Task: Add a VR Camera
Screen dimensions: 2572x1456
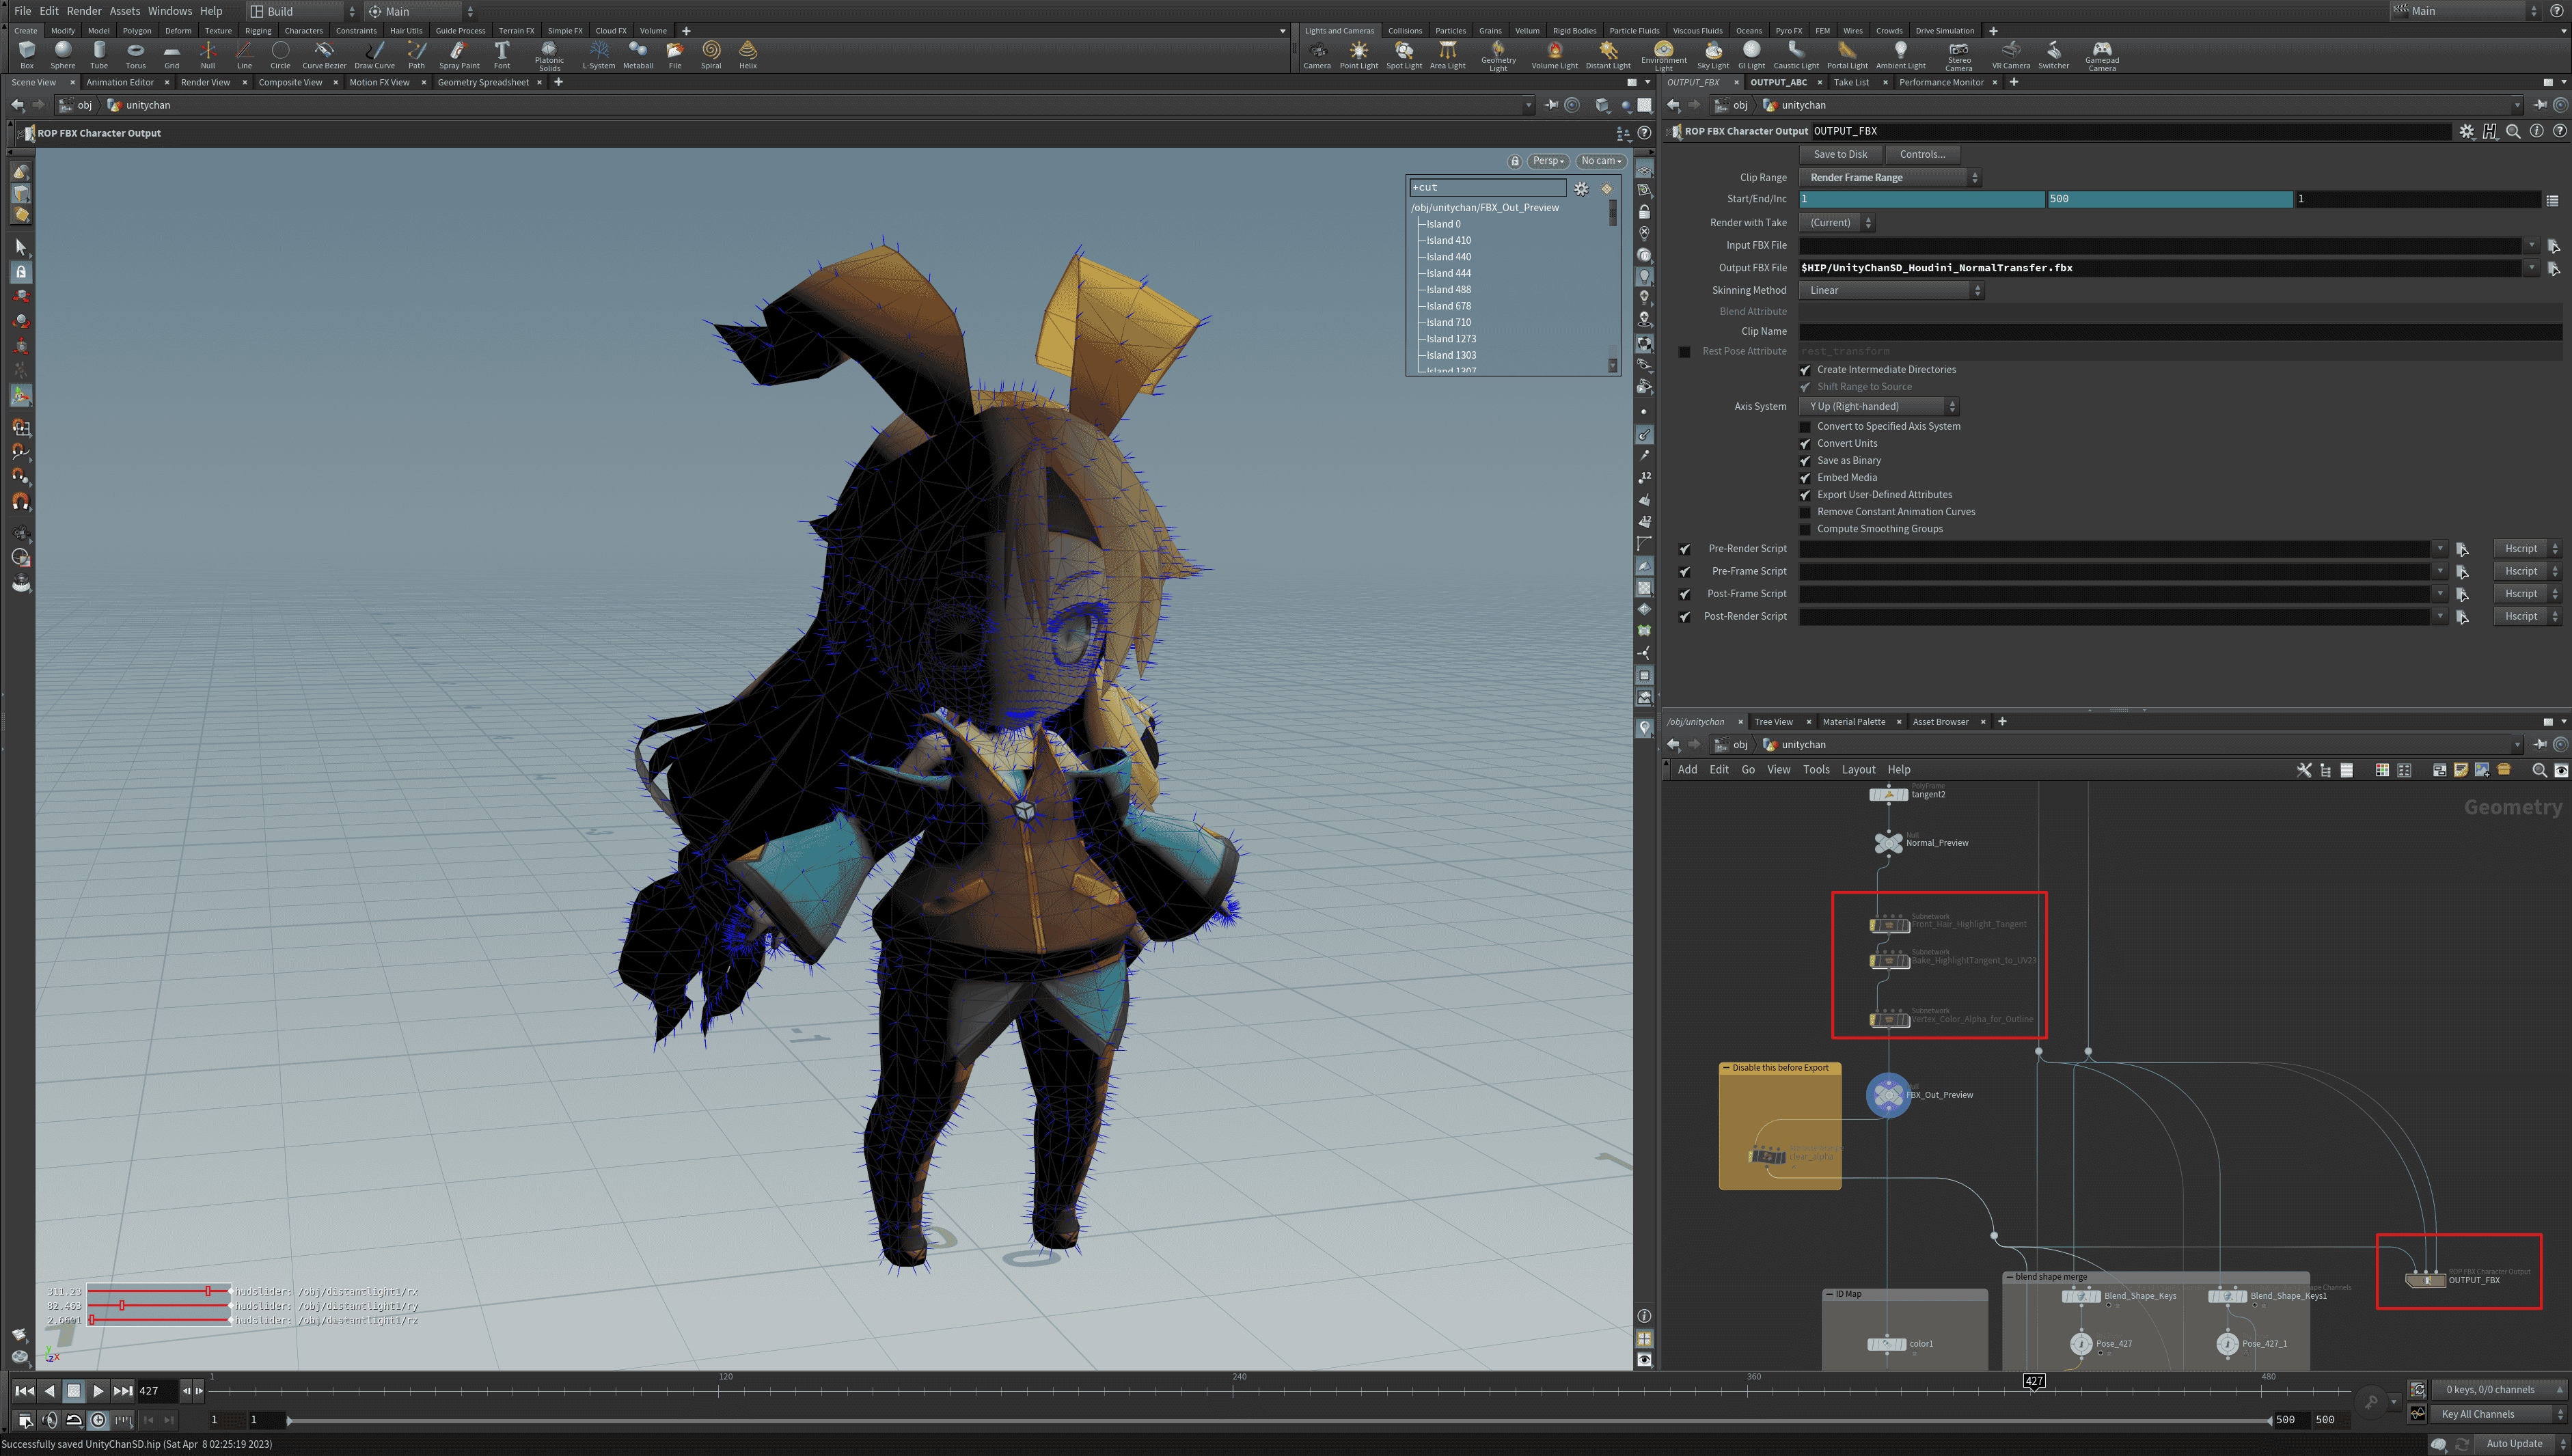Action: point(2010,55)
